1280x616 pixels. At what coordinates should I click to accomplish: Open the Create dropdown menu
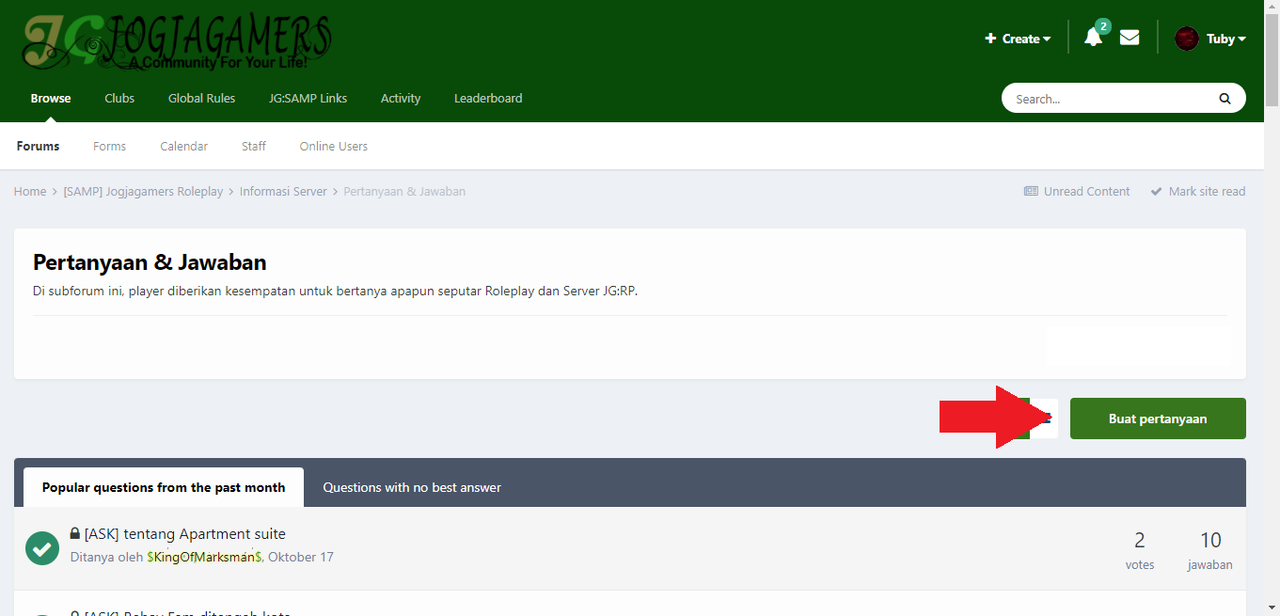(x=1018, y=39)
